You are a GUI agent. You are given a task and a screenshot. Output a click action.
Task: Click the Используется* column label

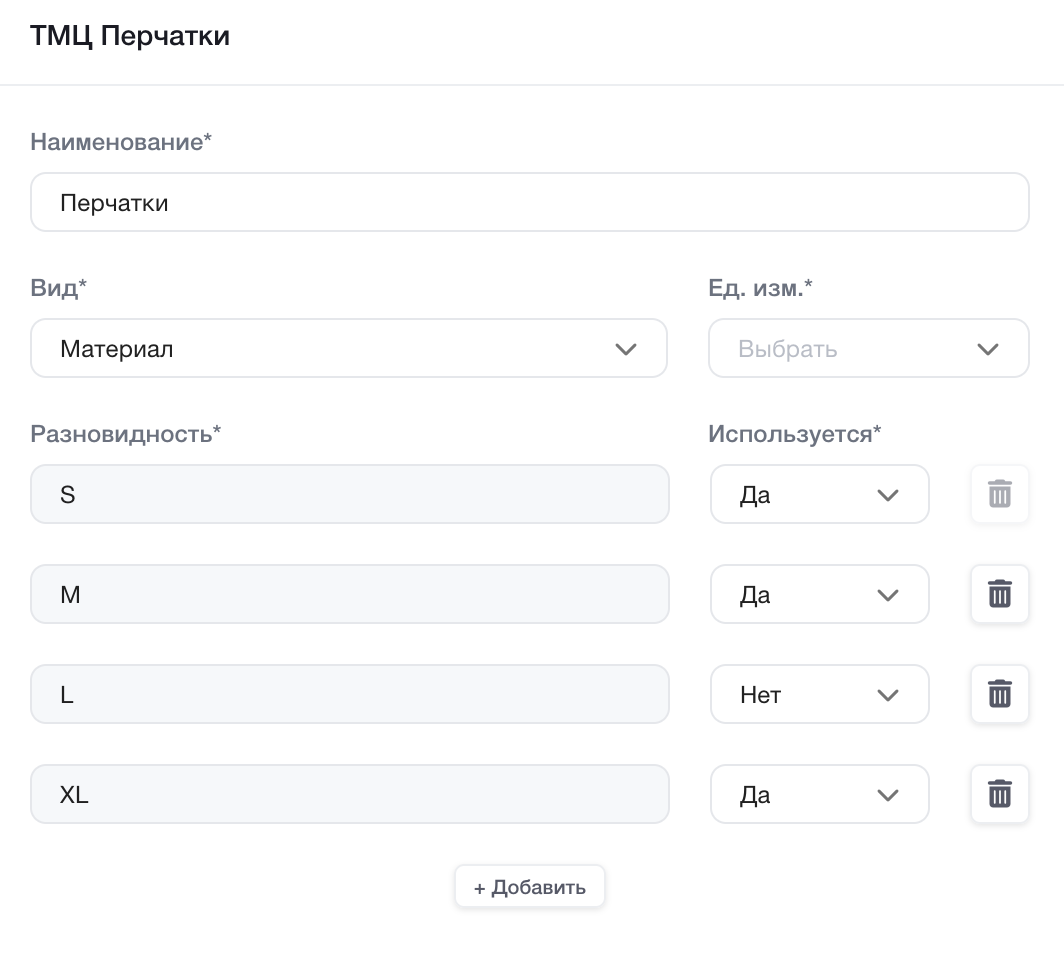click(795, 434)
